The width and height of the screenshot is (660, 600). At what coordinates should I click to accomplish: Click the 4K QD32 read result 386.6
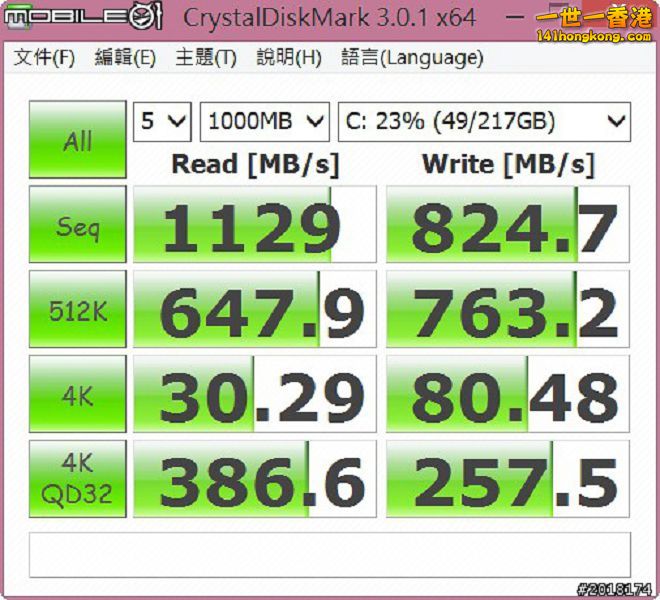pyautogui.click(x=255, y=479)
